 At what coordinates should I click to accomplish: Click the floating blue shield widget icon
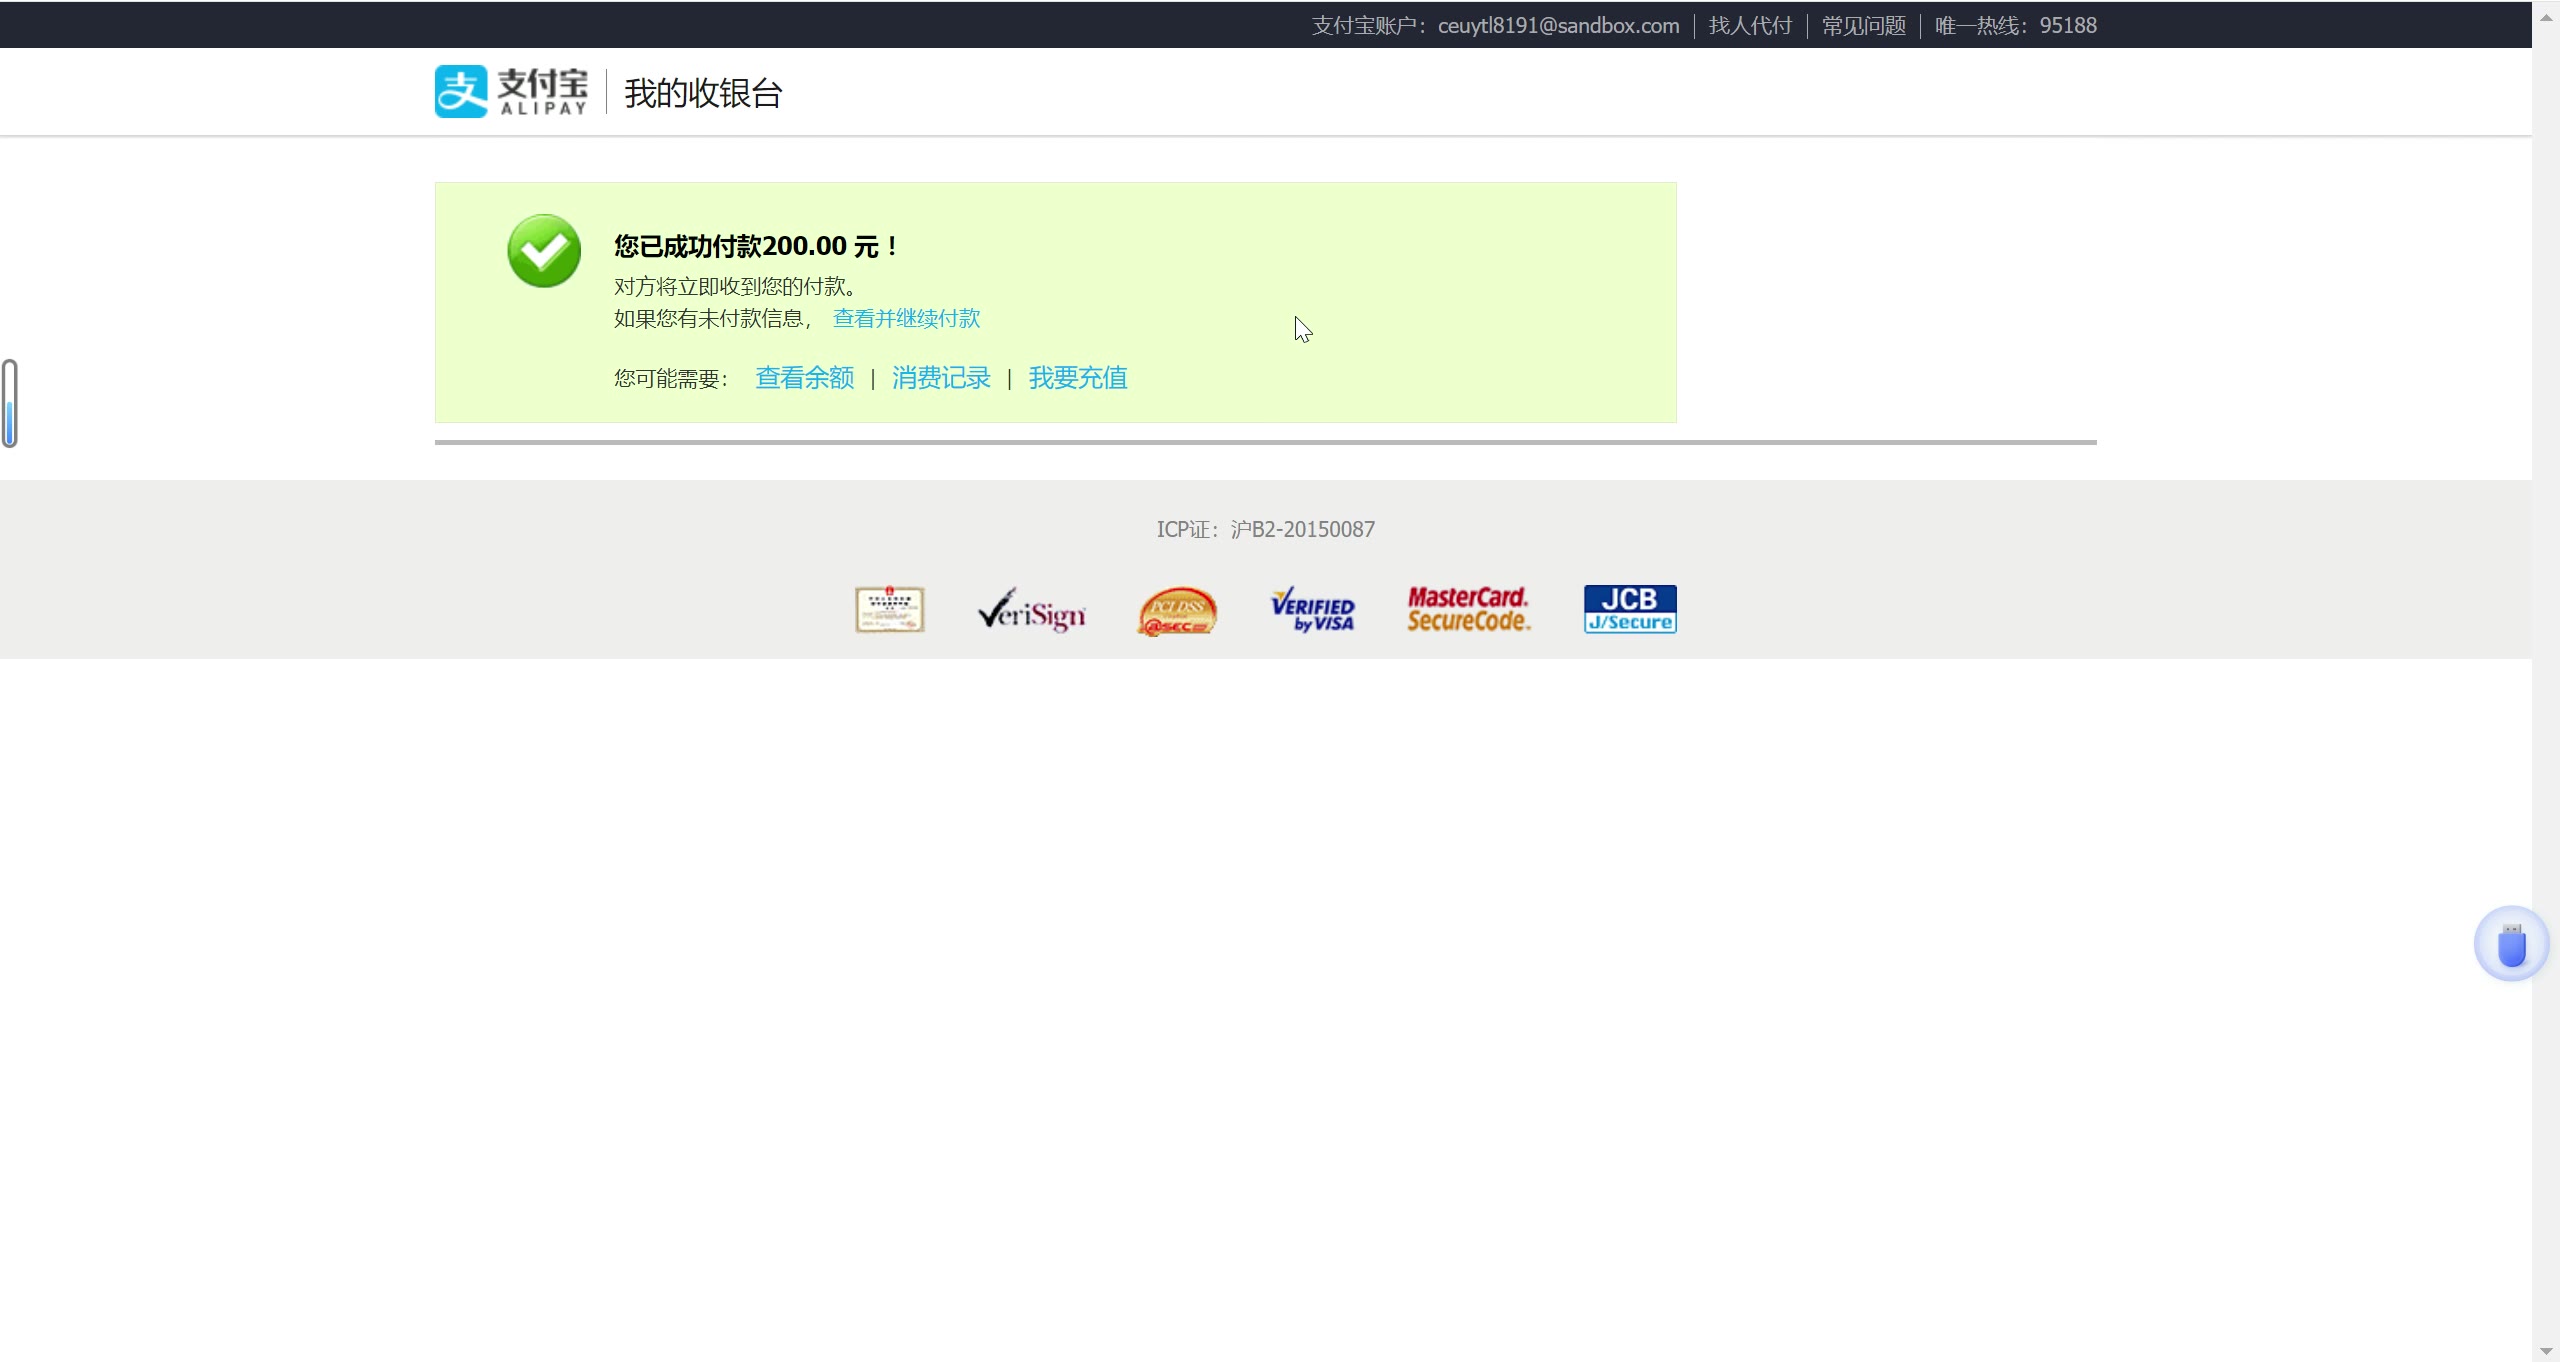[x=2511, y=944]
